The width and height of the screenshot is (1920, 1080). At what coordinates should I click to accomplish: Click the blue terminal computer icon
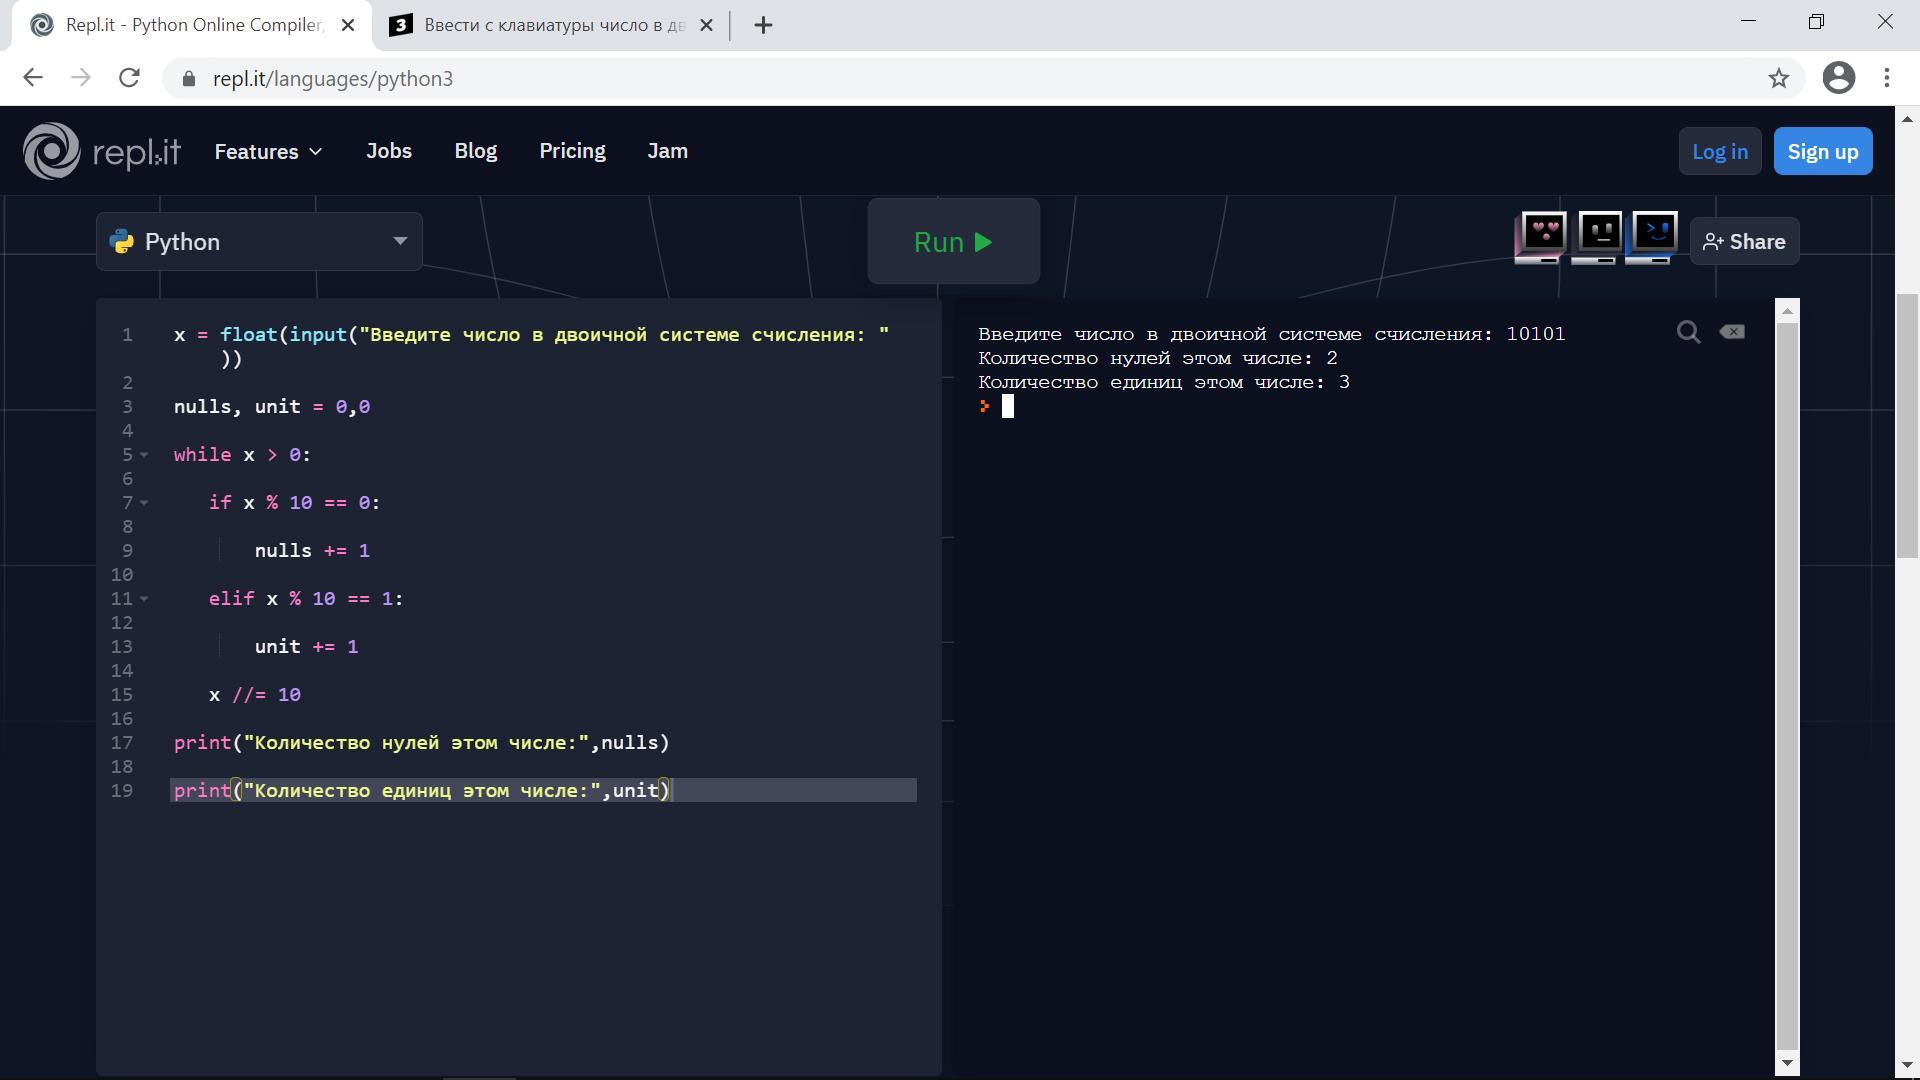point(1652,237)
